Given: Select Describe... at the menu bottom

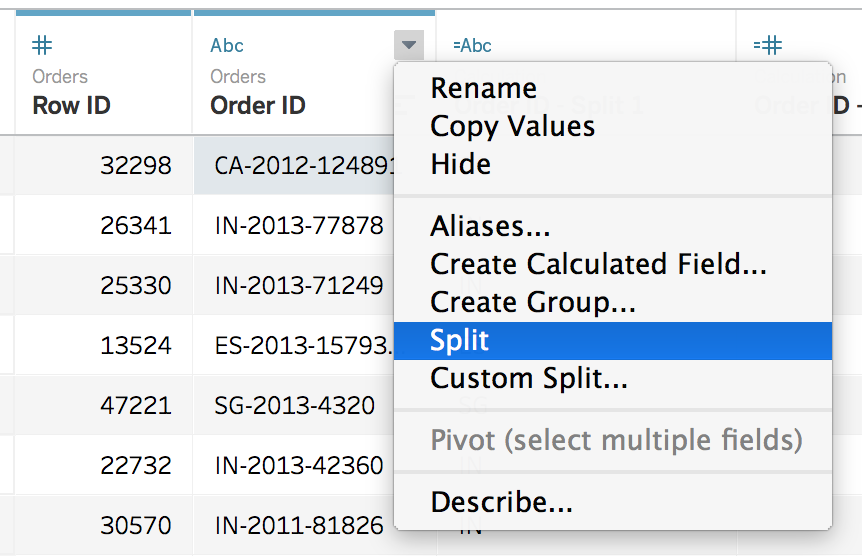Looking at the screenshot, I should click(x=501, y=502).
